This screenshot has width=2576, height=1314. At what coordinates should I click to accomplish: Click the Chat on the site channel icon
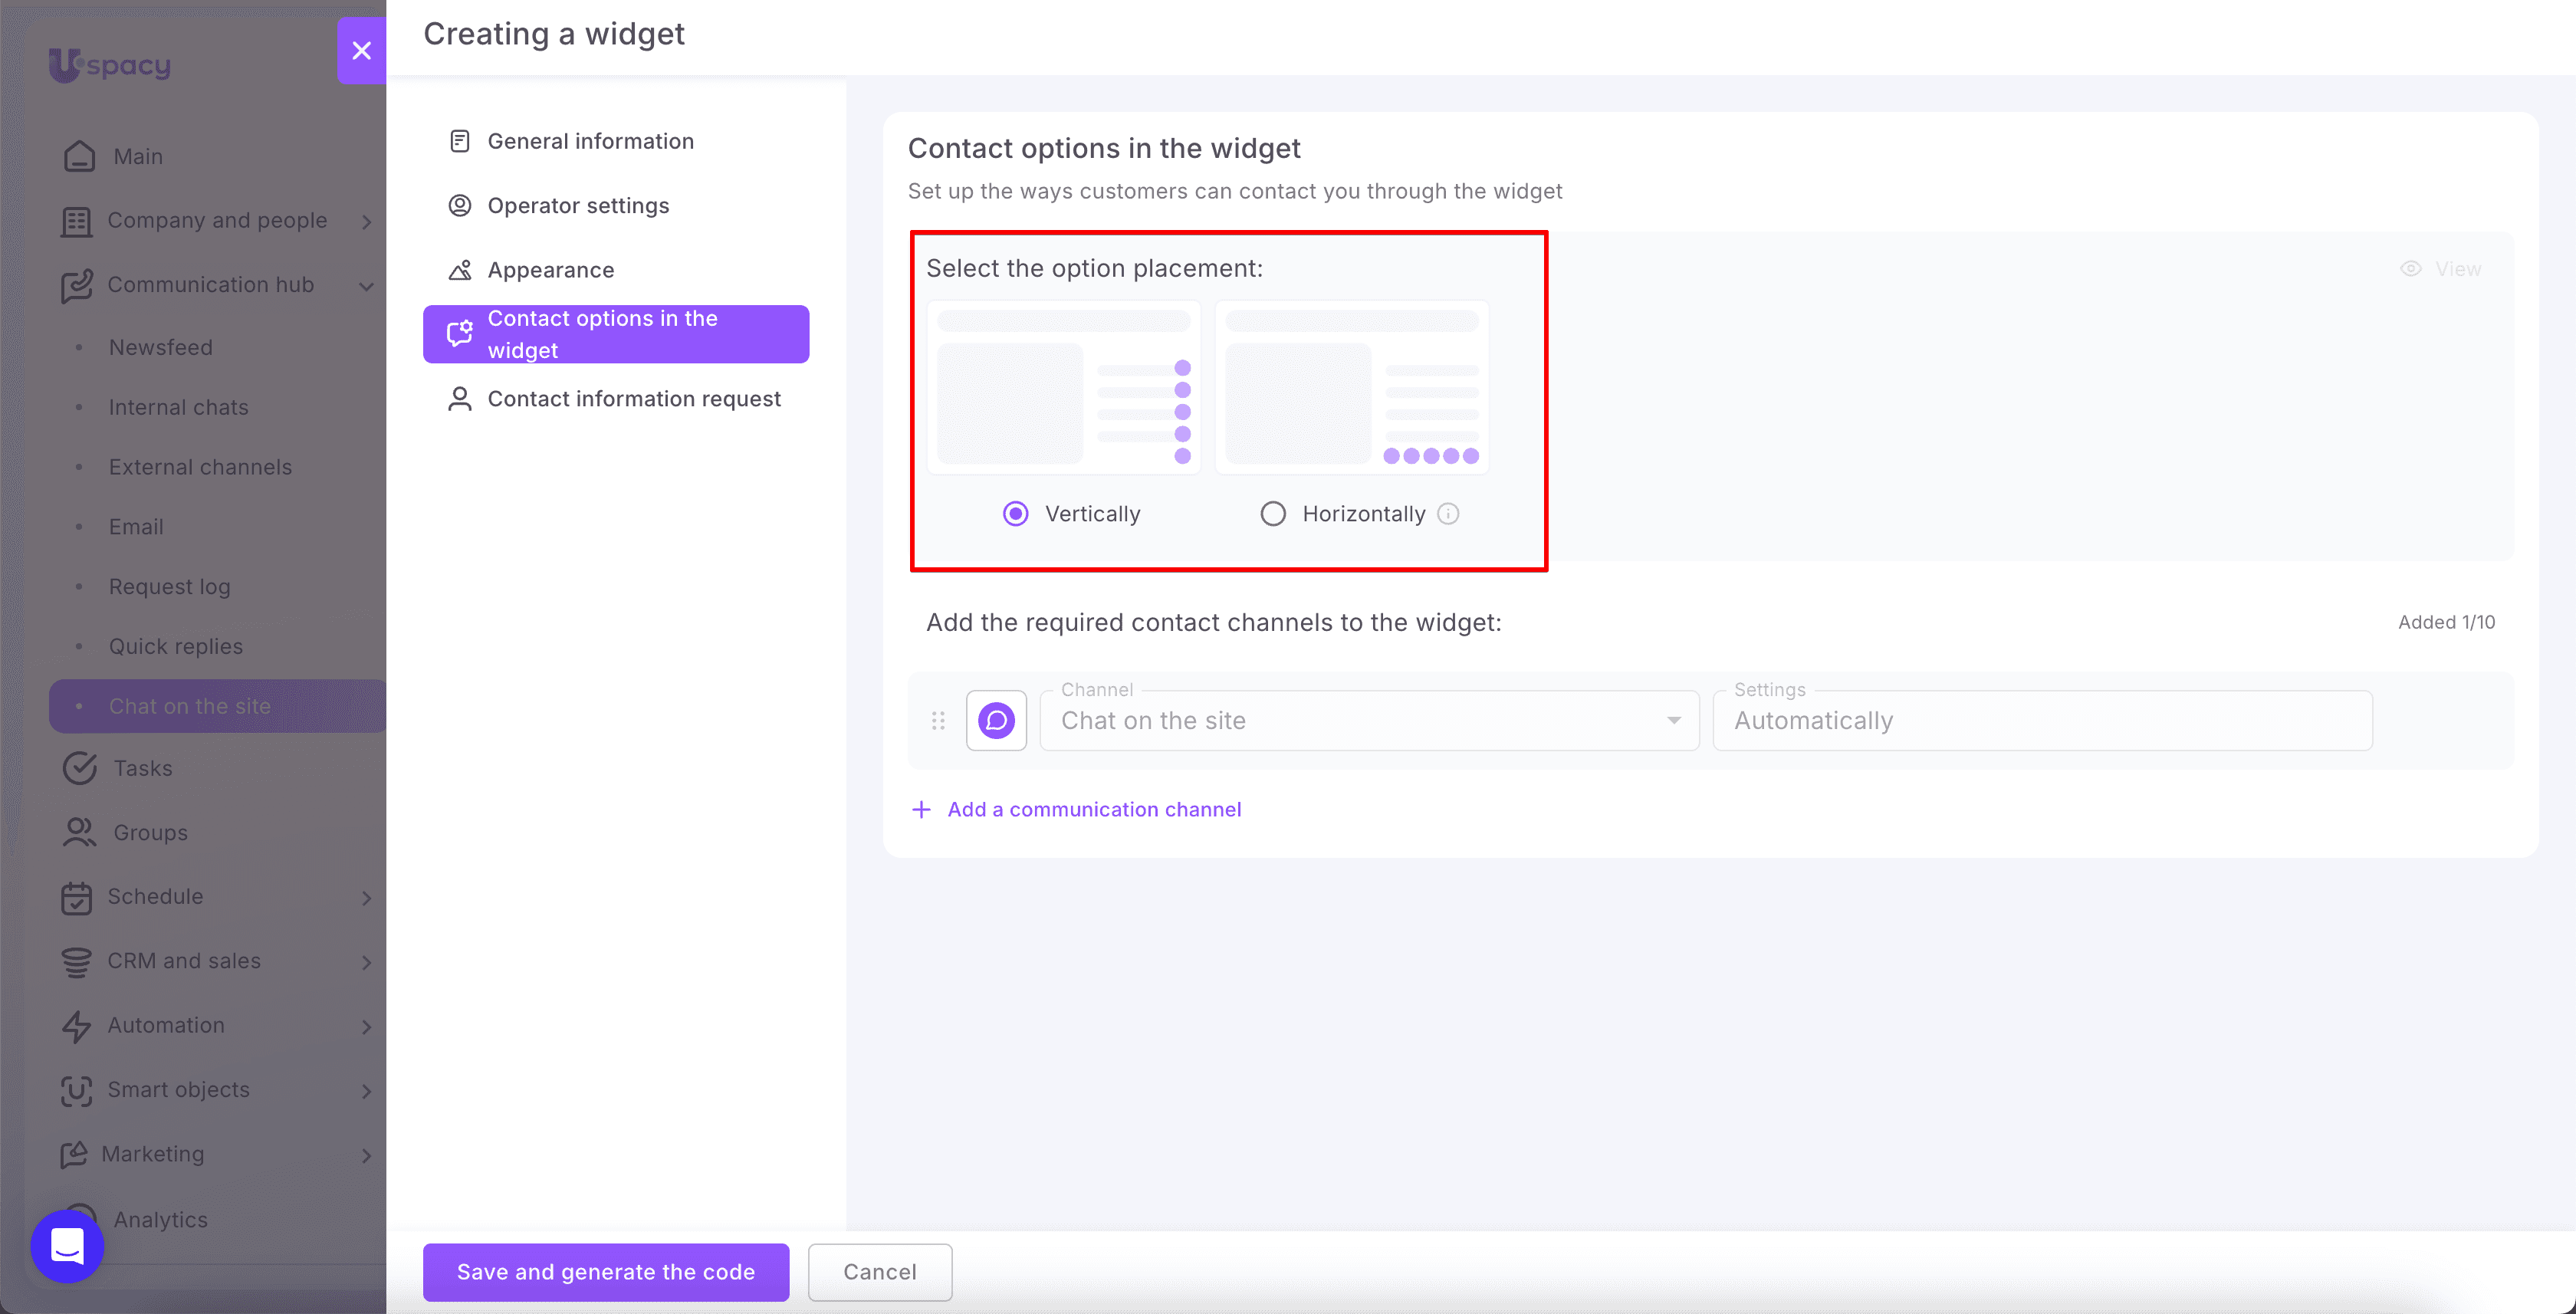click(x=996, y=720)
